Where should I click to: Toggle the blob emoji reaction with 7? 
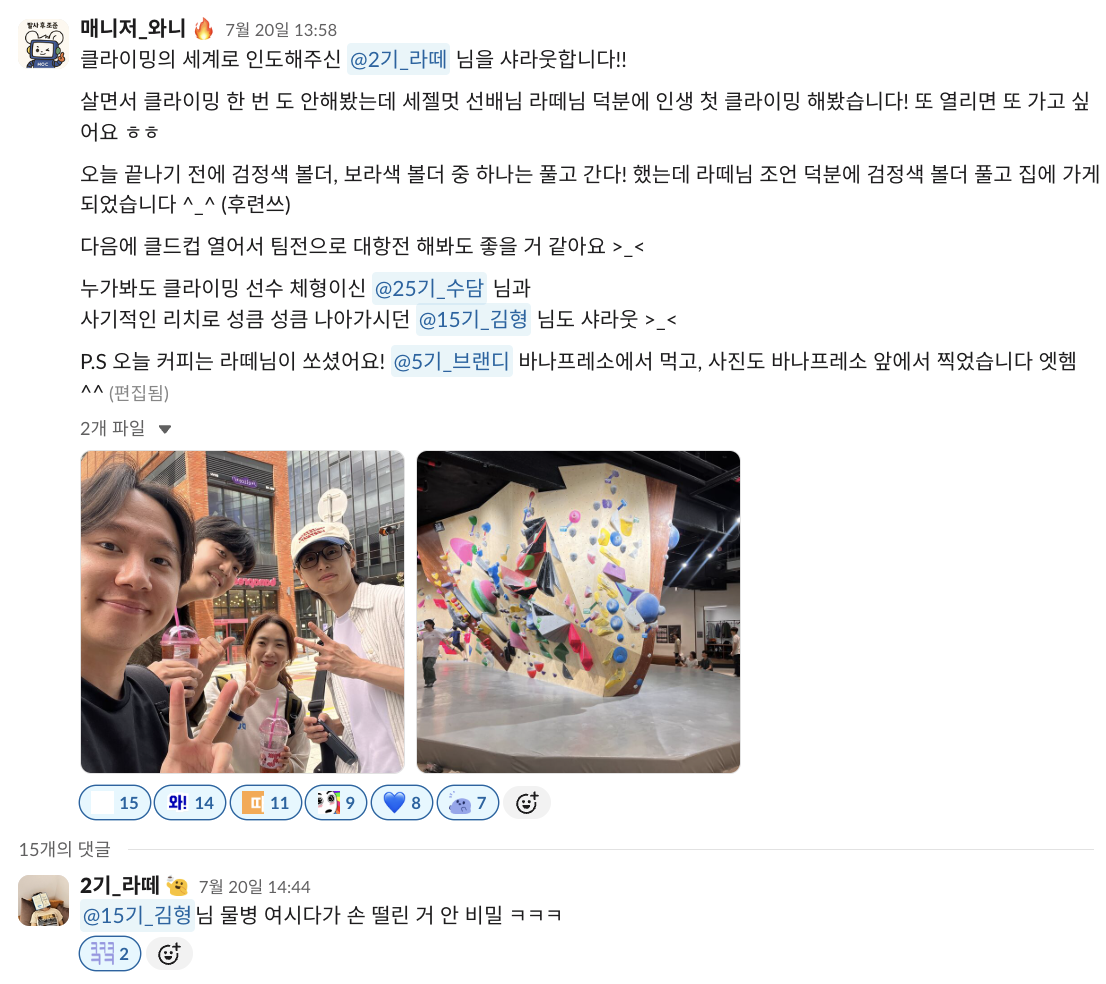[x=468, y=803]
